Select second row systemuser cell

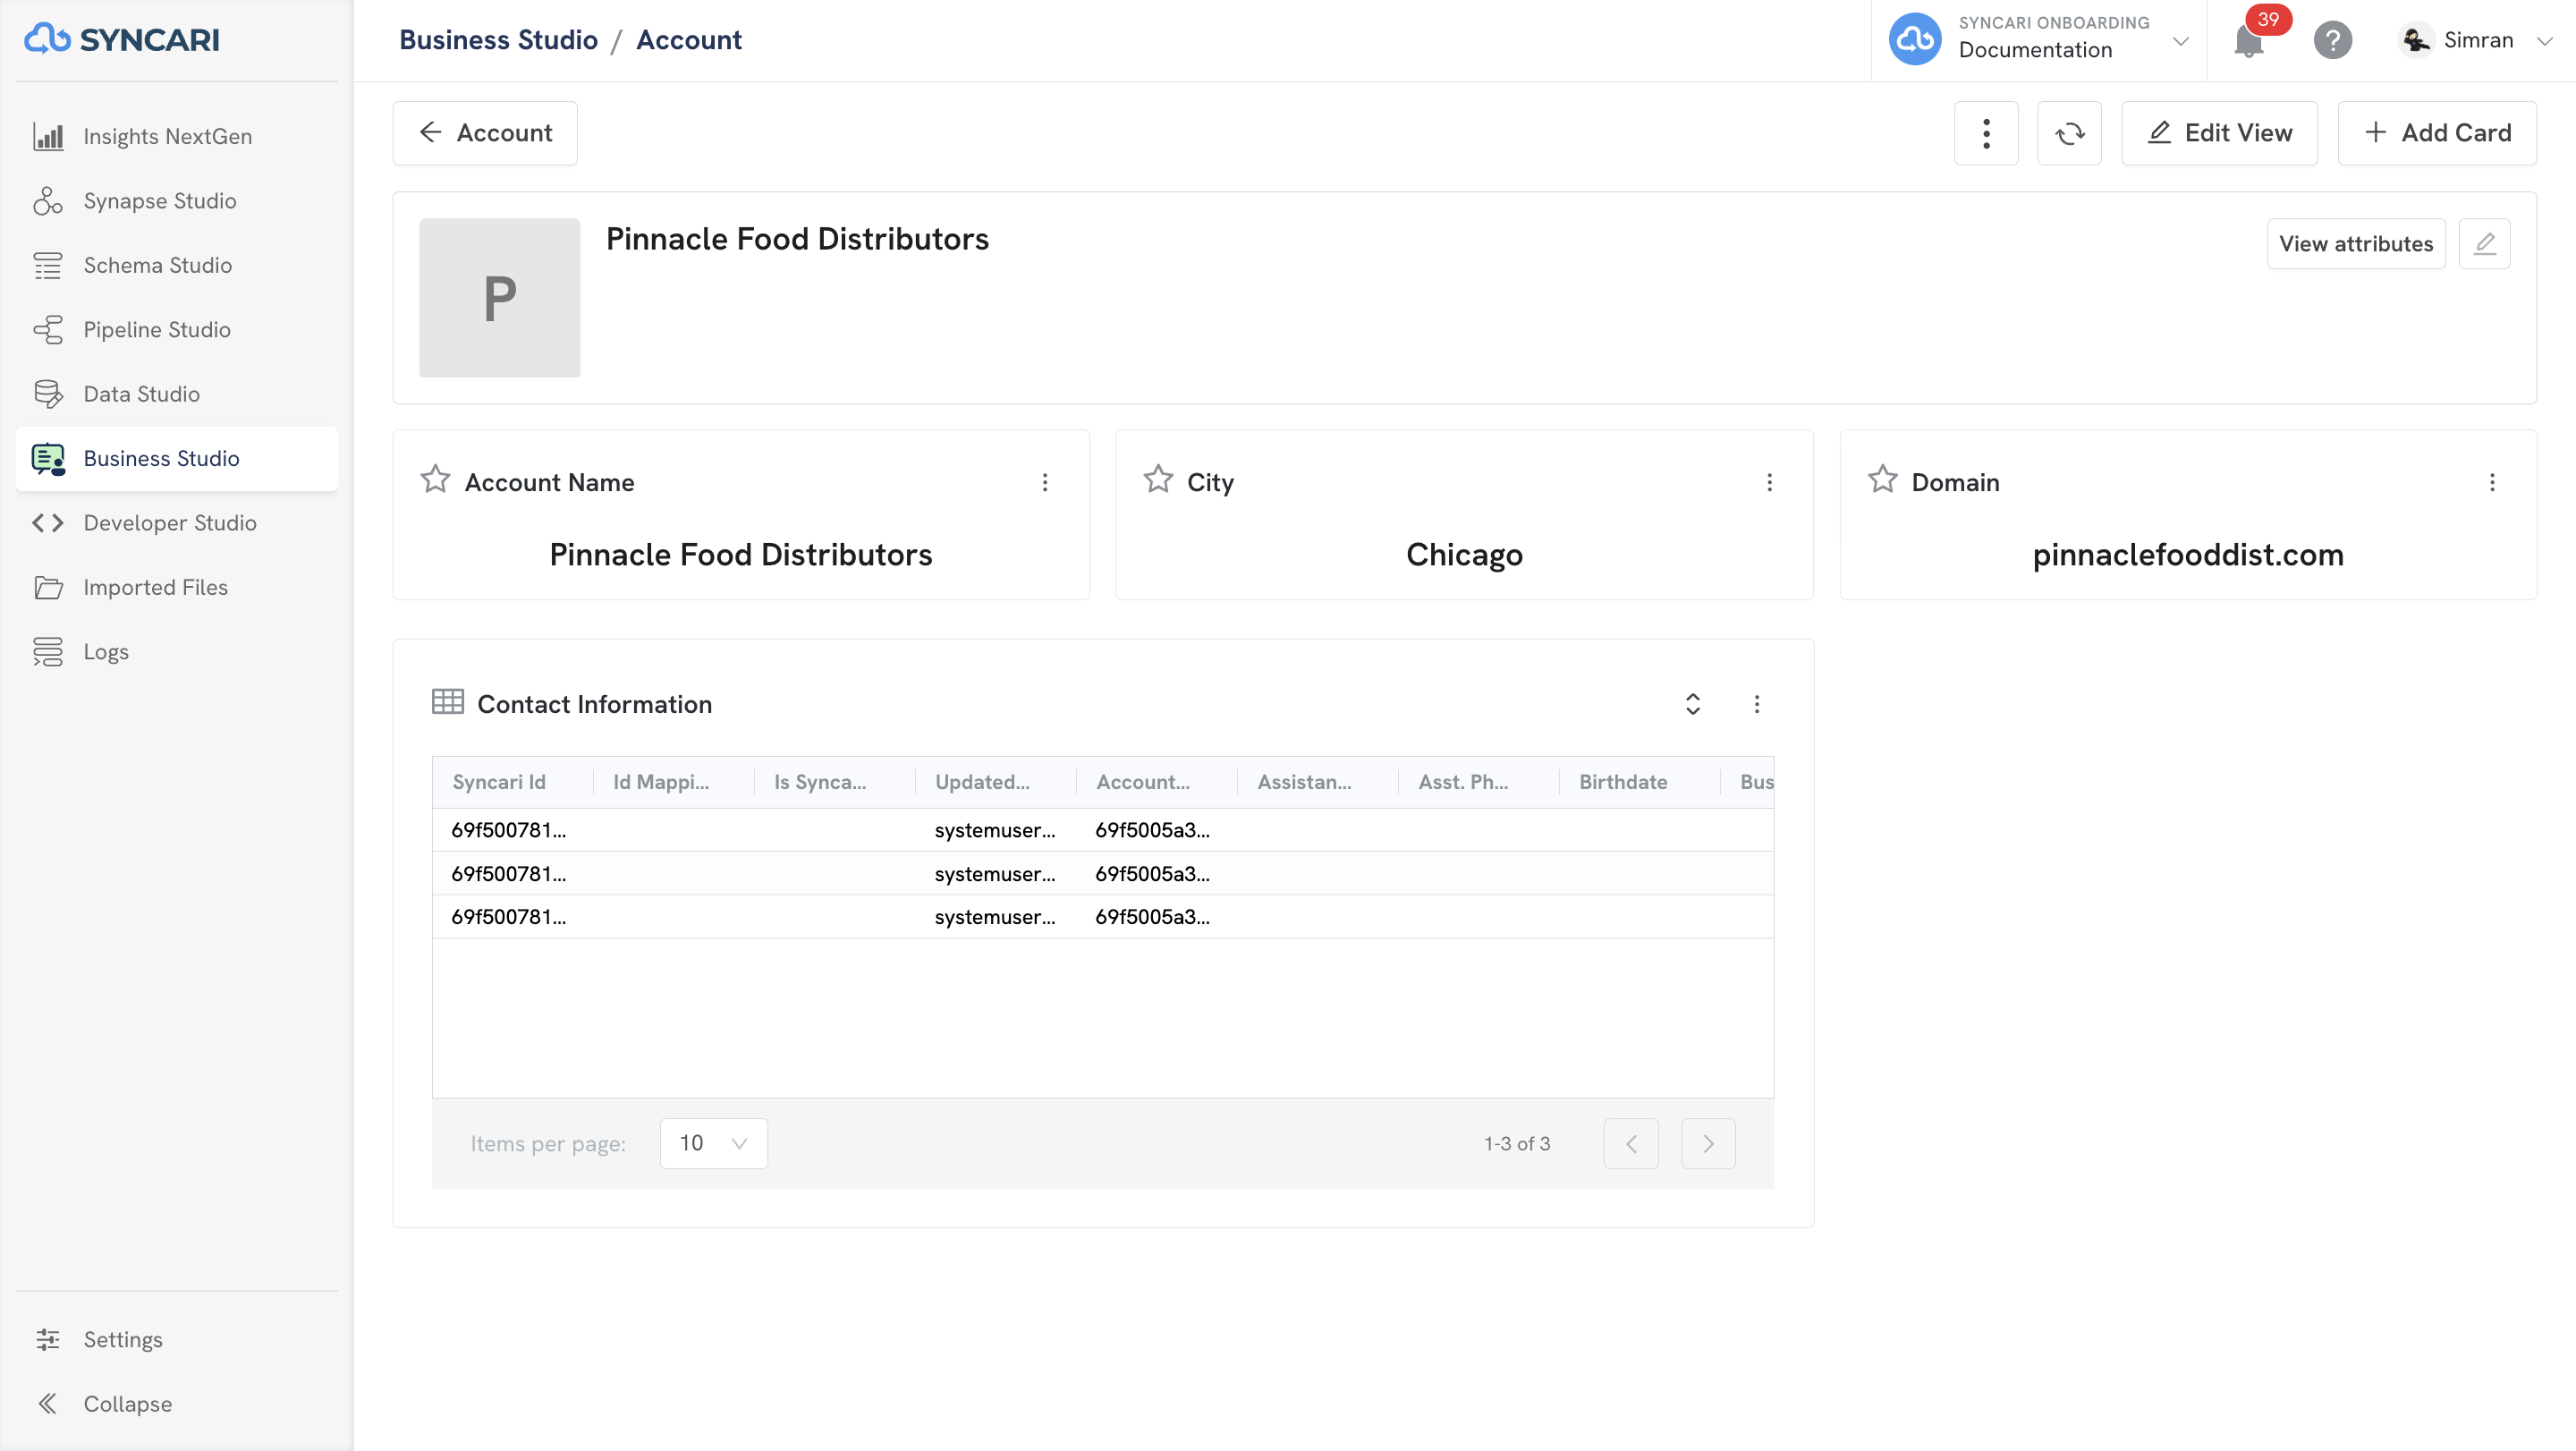pyautogui.click(x=995, y=874)
